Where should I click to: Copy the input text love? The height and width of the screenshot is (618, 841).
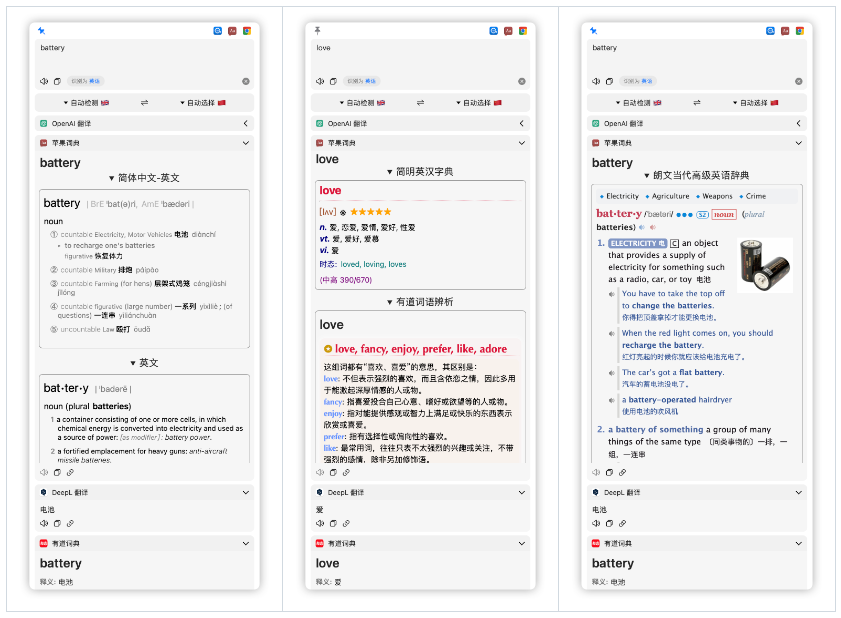tap(332, 81)
